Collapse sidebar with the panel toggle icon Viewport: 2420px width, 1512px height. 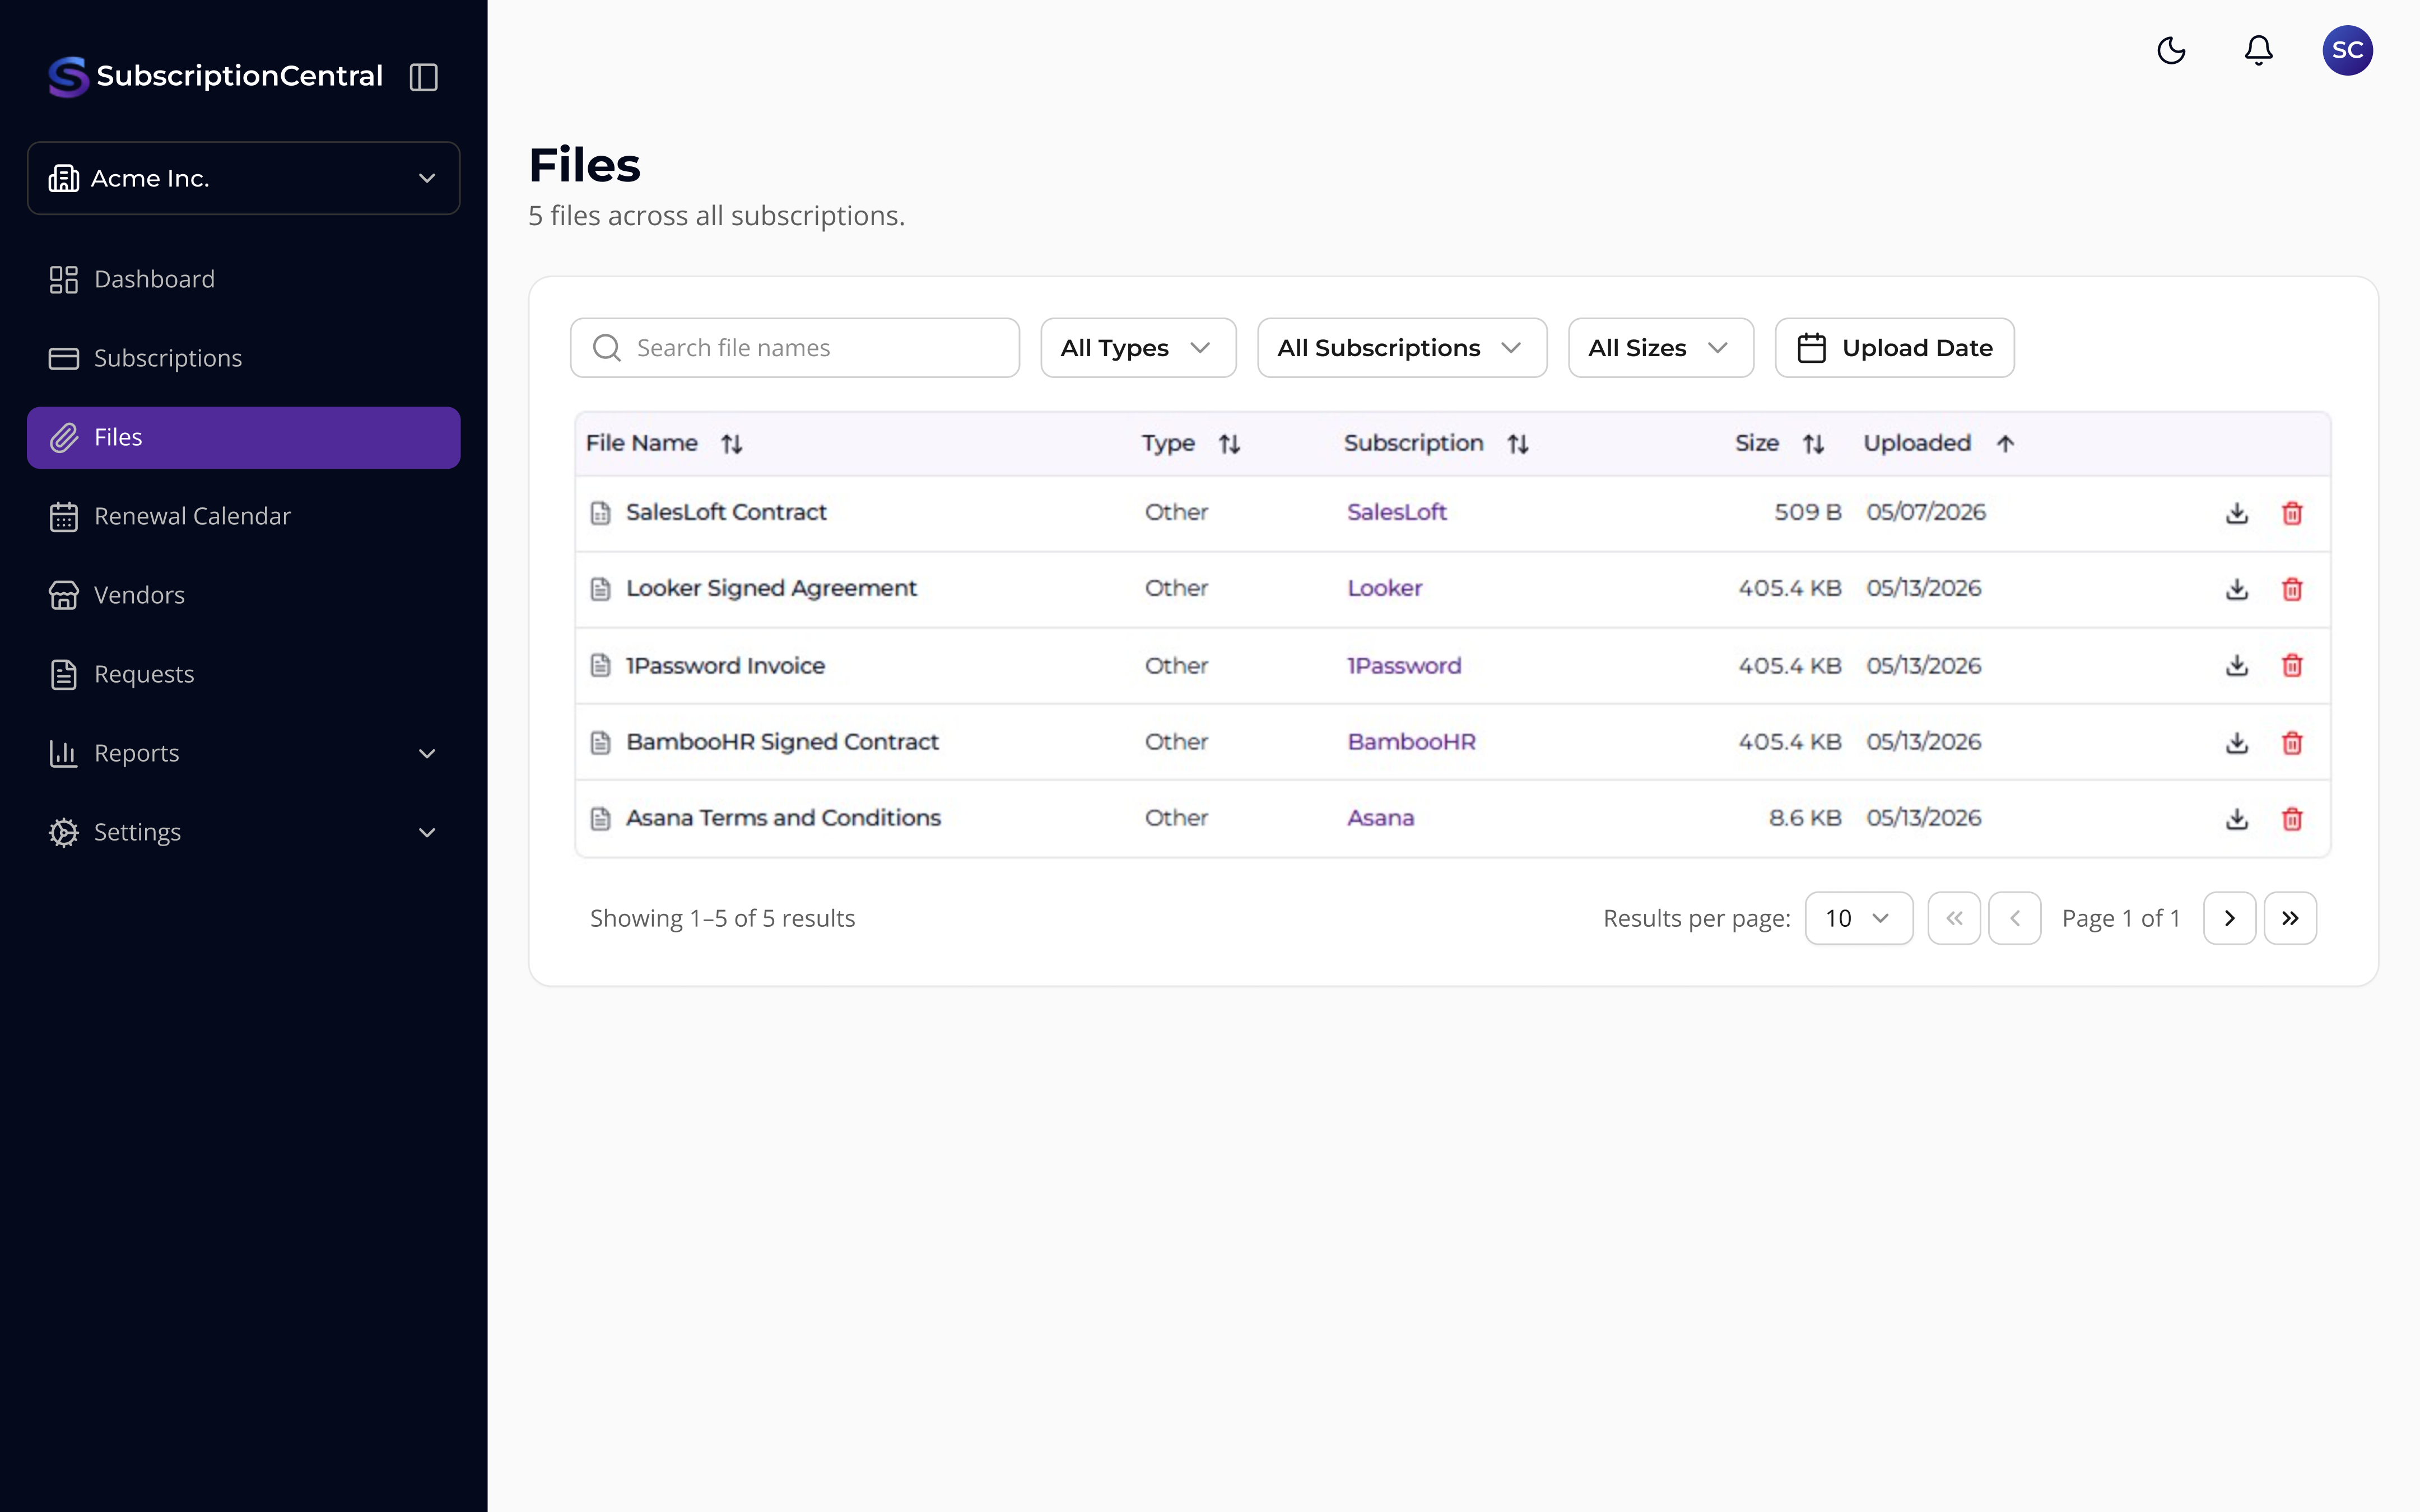pyautogui.click(x=424, y=77)
